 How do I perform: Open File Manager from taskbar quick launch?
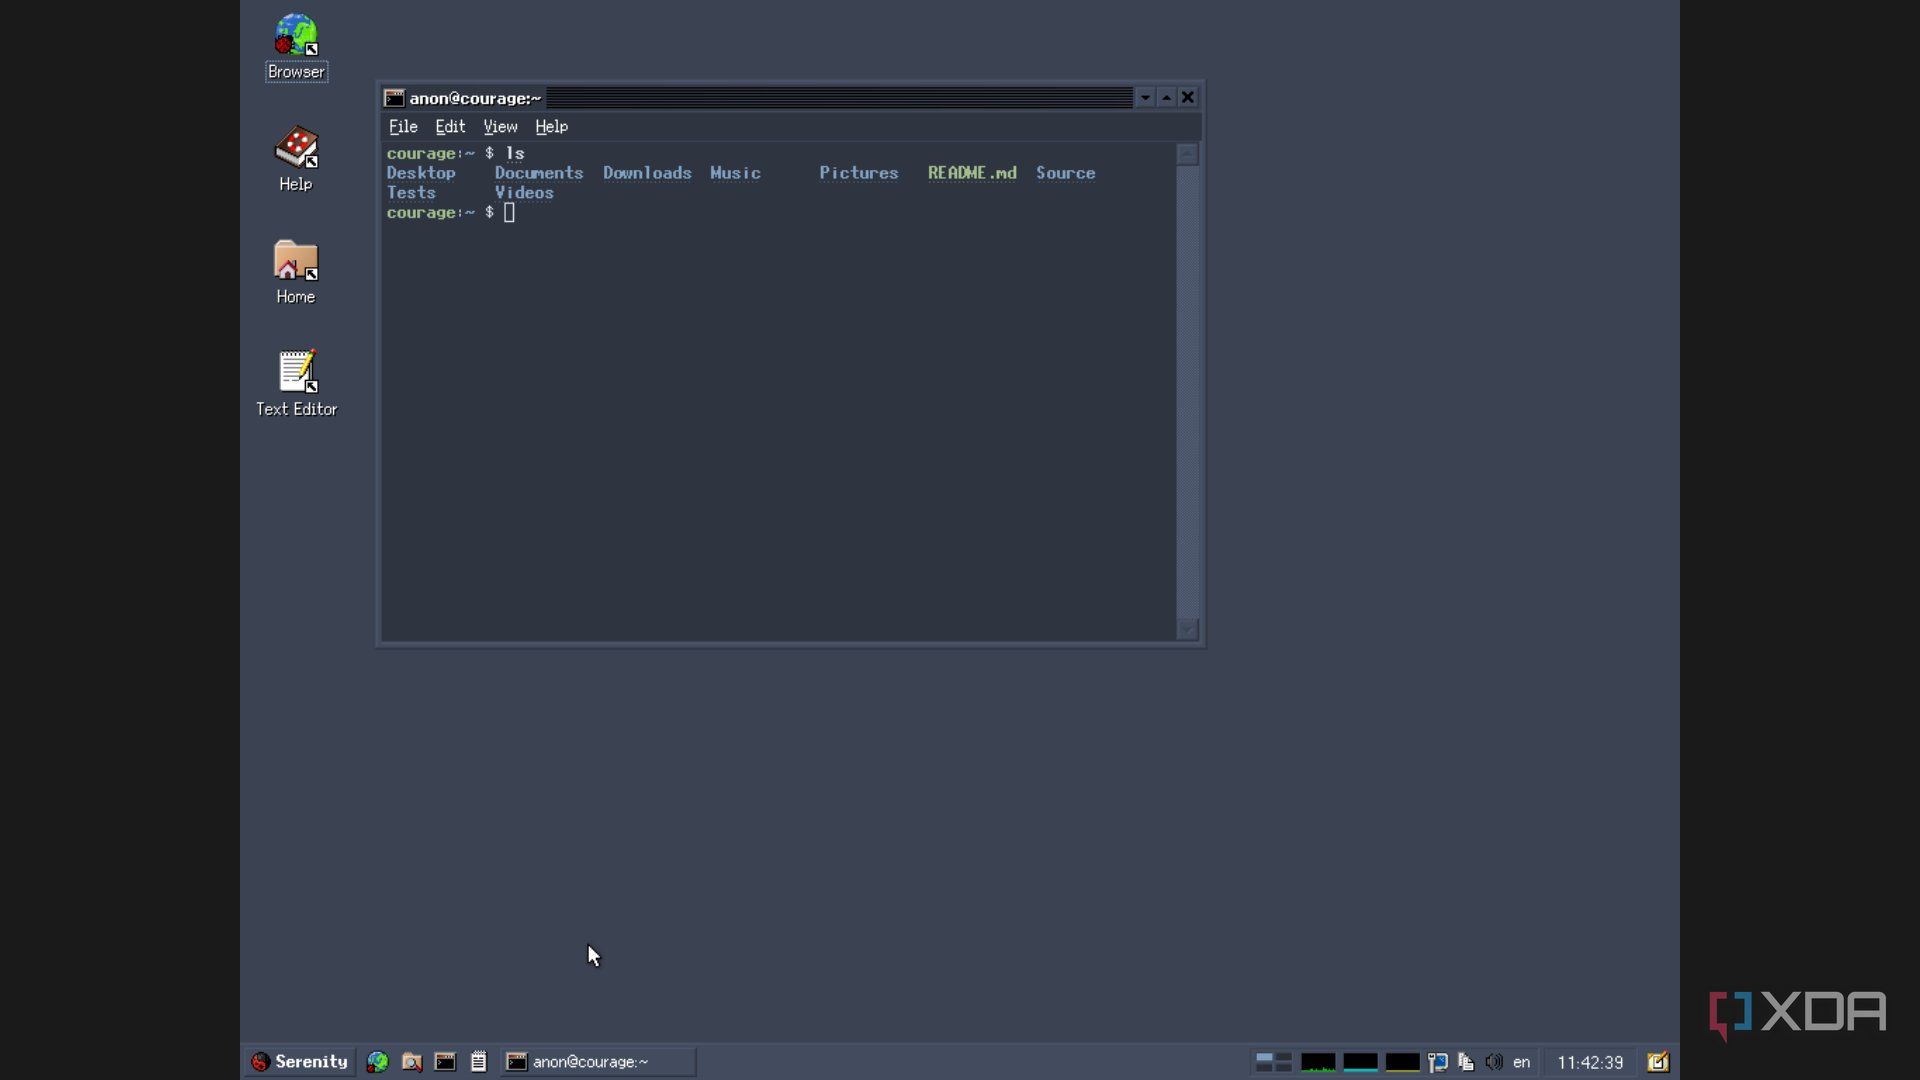pyautogui.click(x=411, y=1062)
